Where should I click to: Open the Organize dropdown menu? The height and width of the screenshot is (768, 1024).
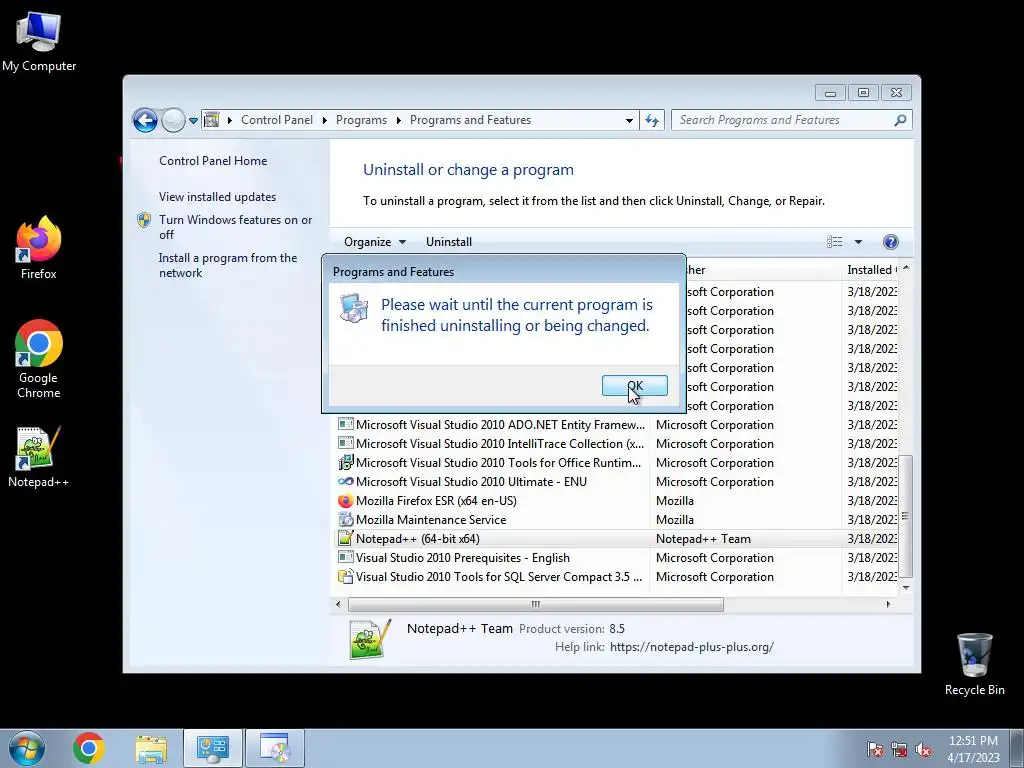point(375,242)
